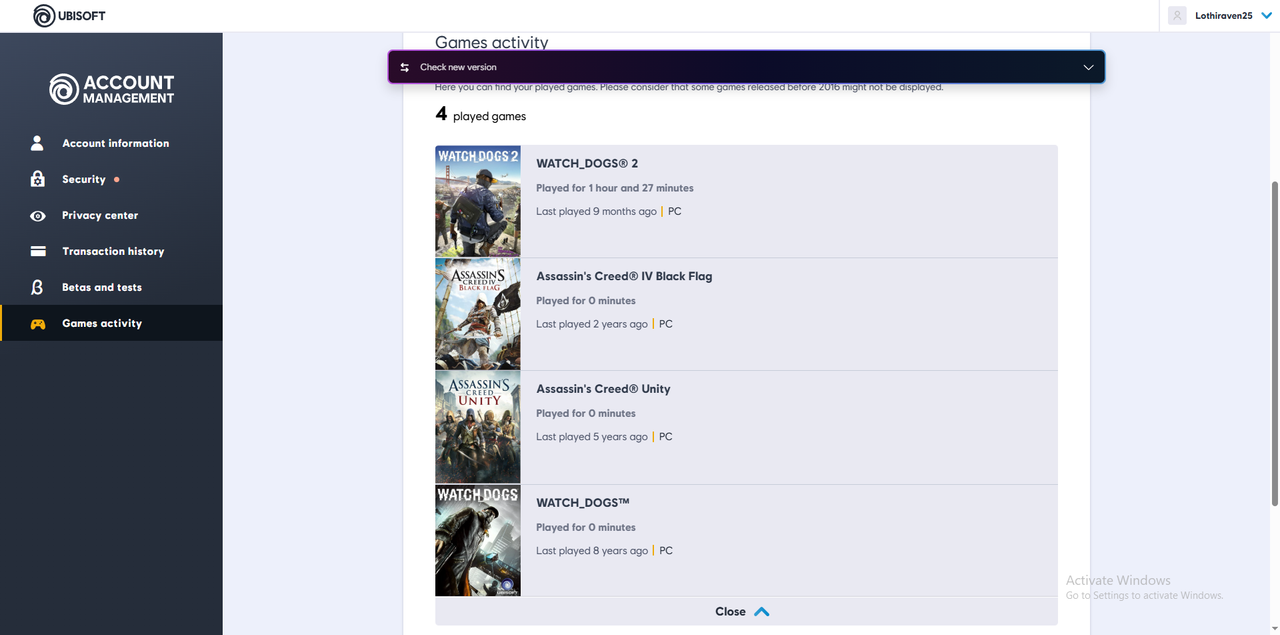This screenshot has height=635, width=1280.
Task: Open Transaction history
Action: [111, 251]
